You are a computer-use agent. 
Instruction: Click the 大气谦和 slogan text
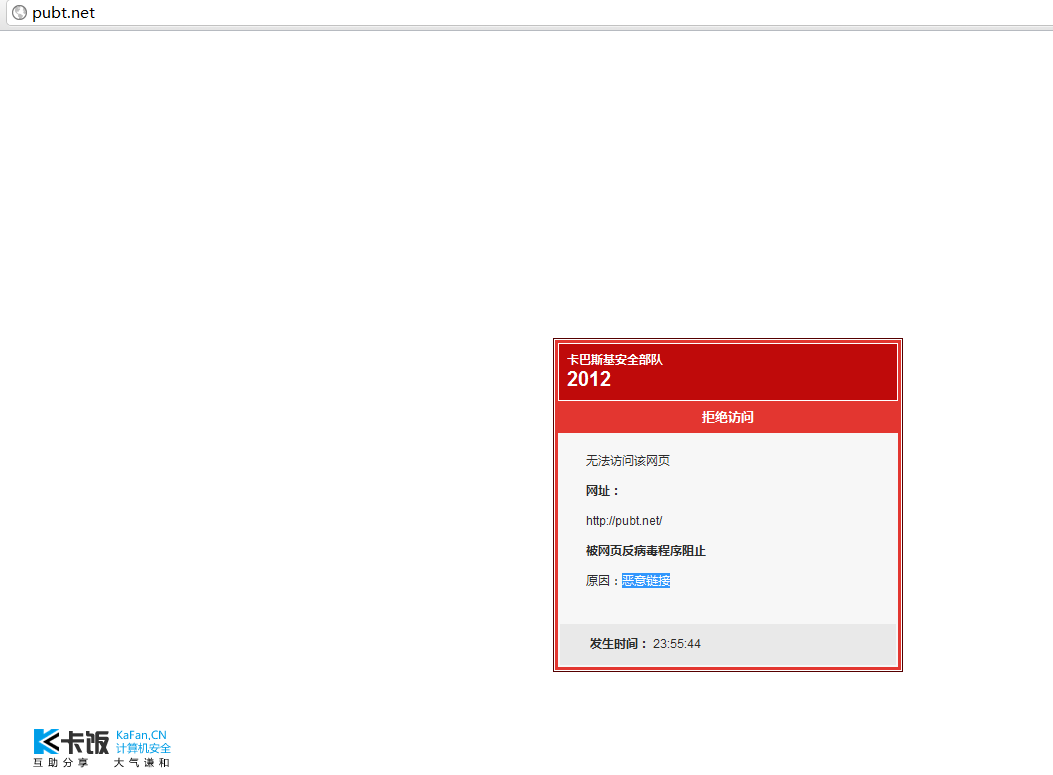pos(142,763)
